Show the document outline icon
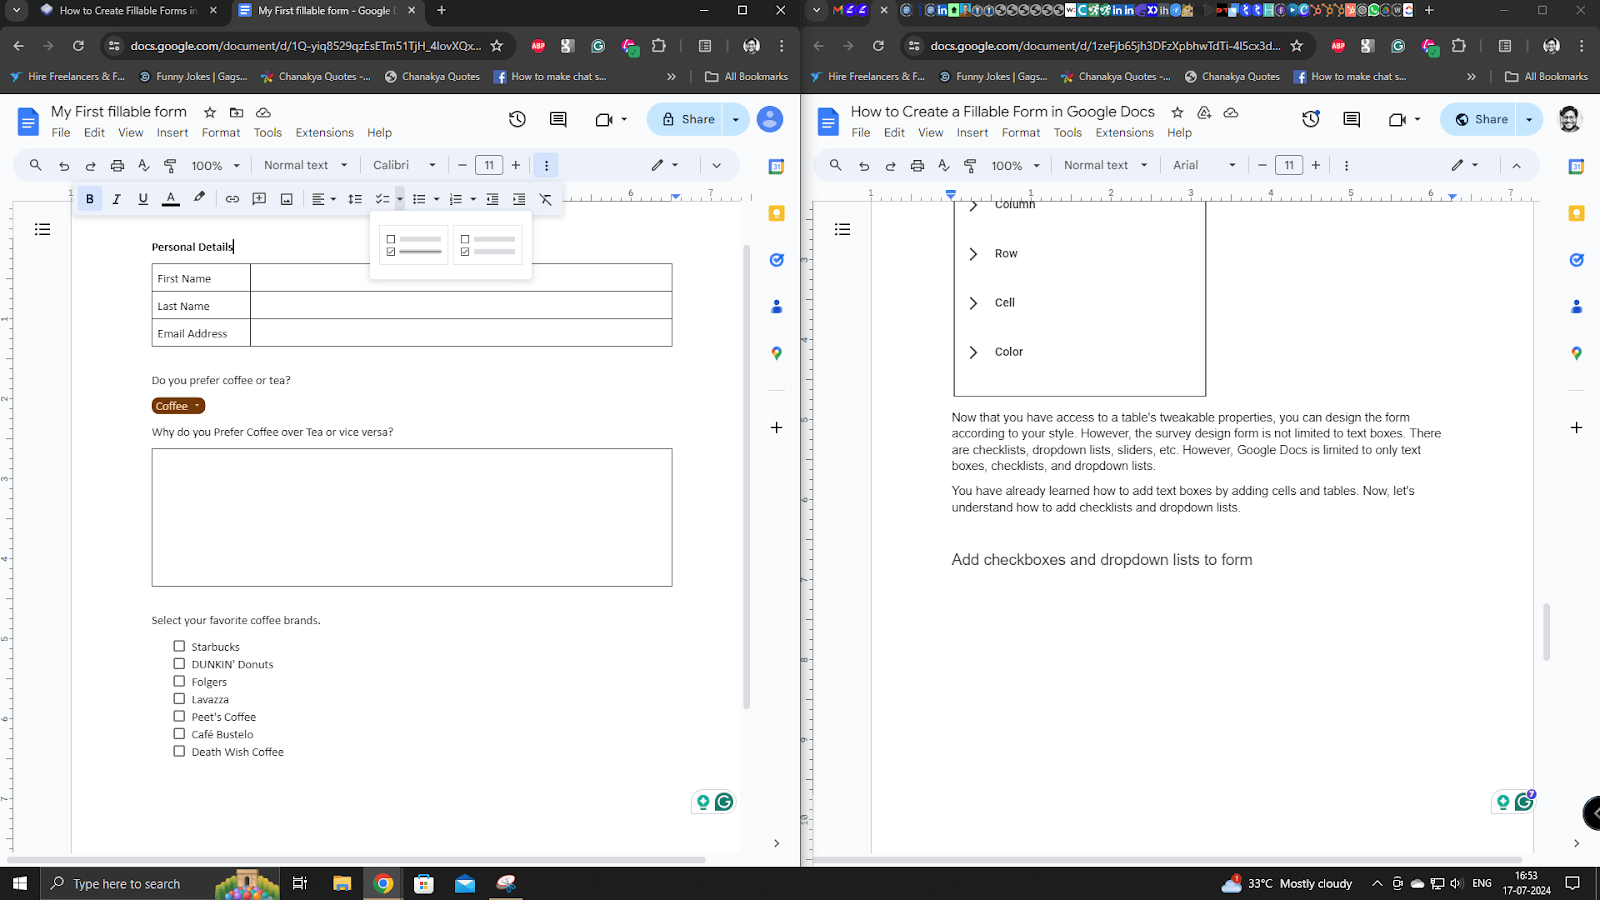Viewport: 1600px width, 900px height. tap(42, 229)
